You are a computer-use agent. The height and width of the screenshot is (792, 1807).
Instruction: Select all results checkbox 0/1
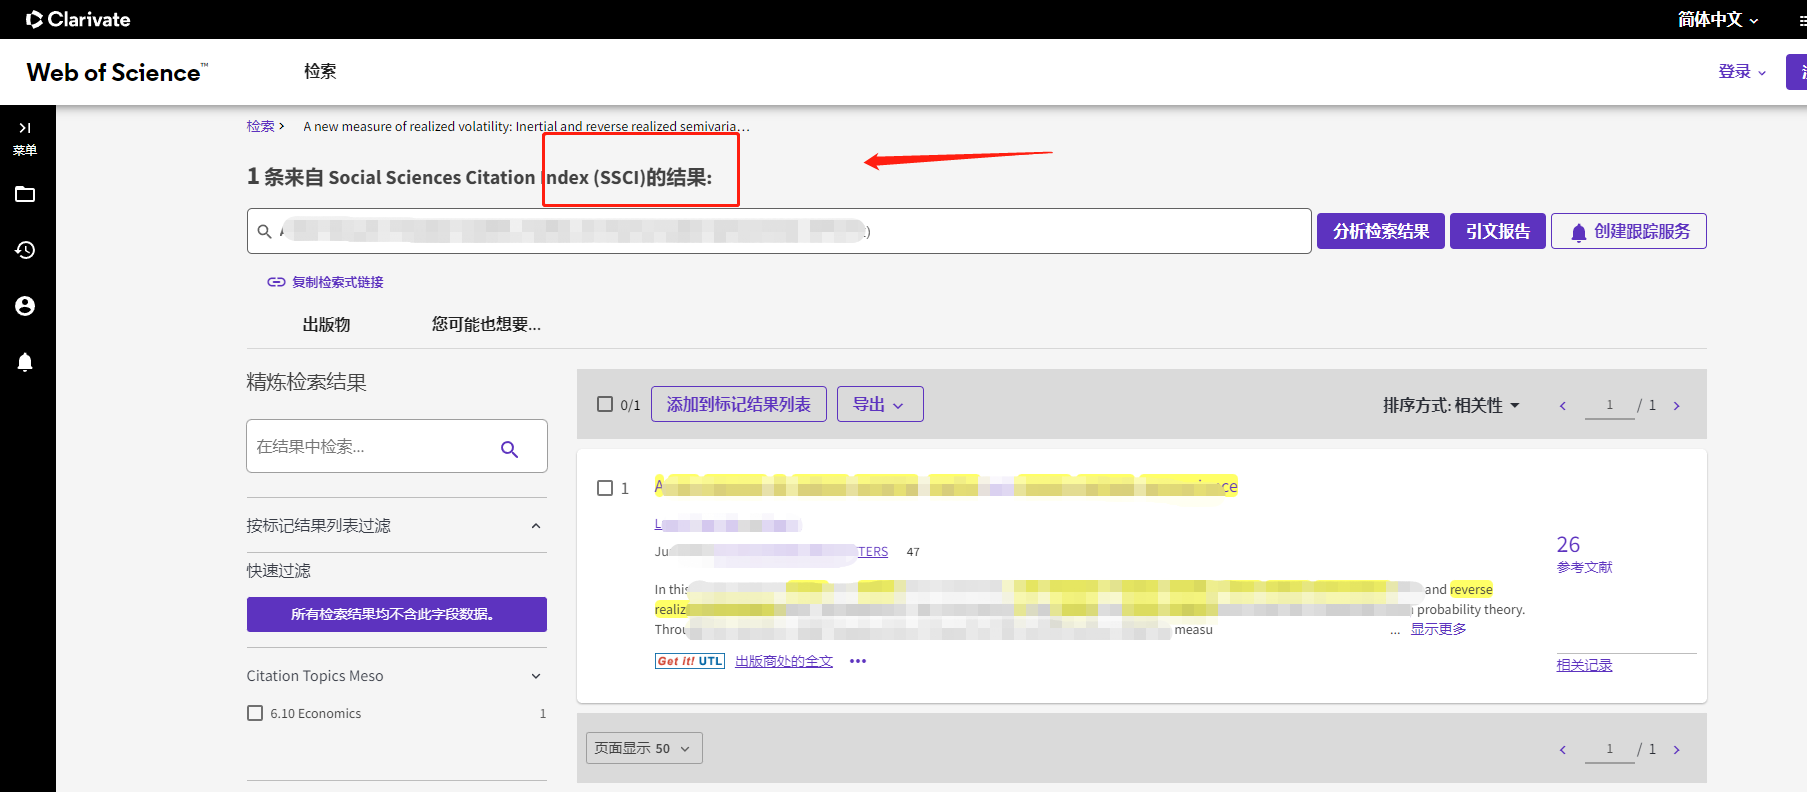605,404
